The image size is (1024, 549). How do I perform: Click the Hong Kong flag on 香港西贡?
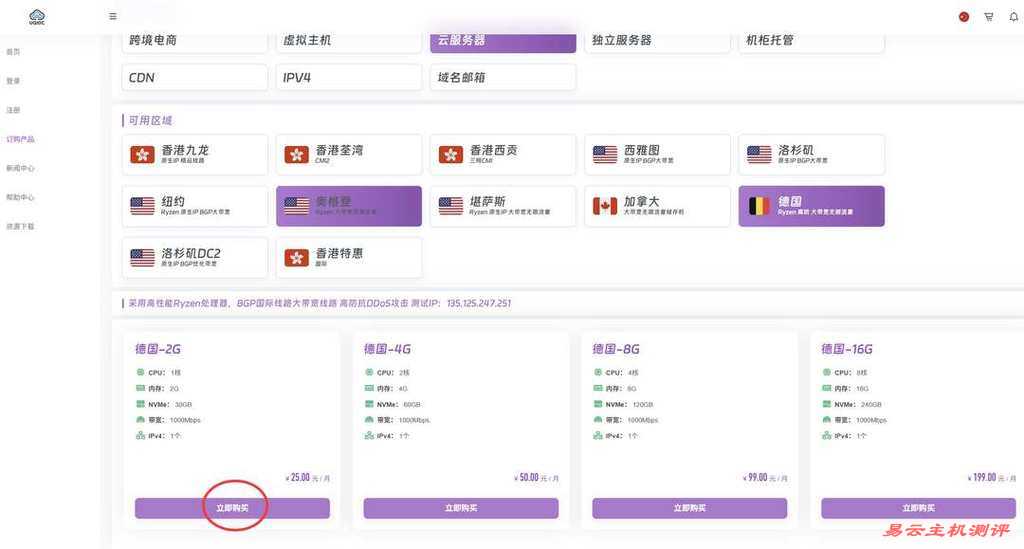click(451, 155)
